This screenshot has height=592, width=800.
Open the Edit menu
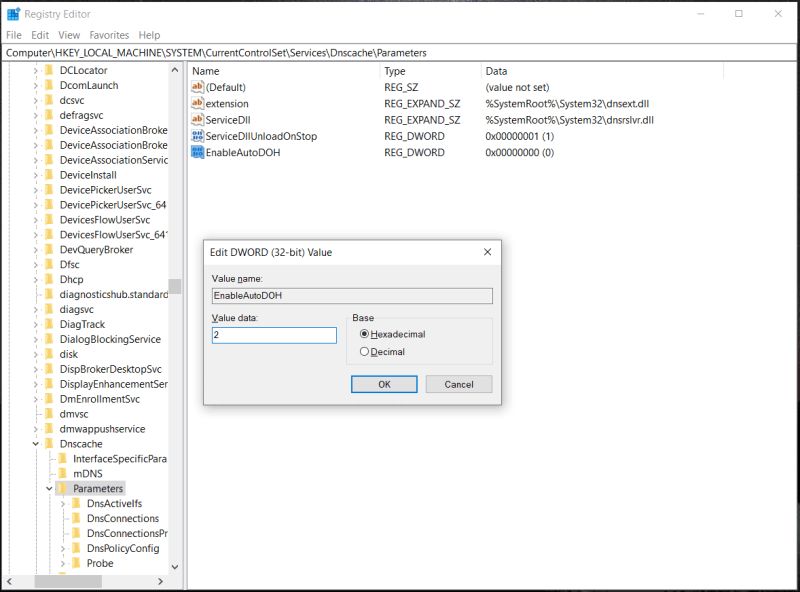pyautogui.click(x=39, y=34)
